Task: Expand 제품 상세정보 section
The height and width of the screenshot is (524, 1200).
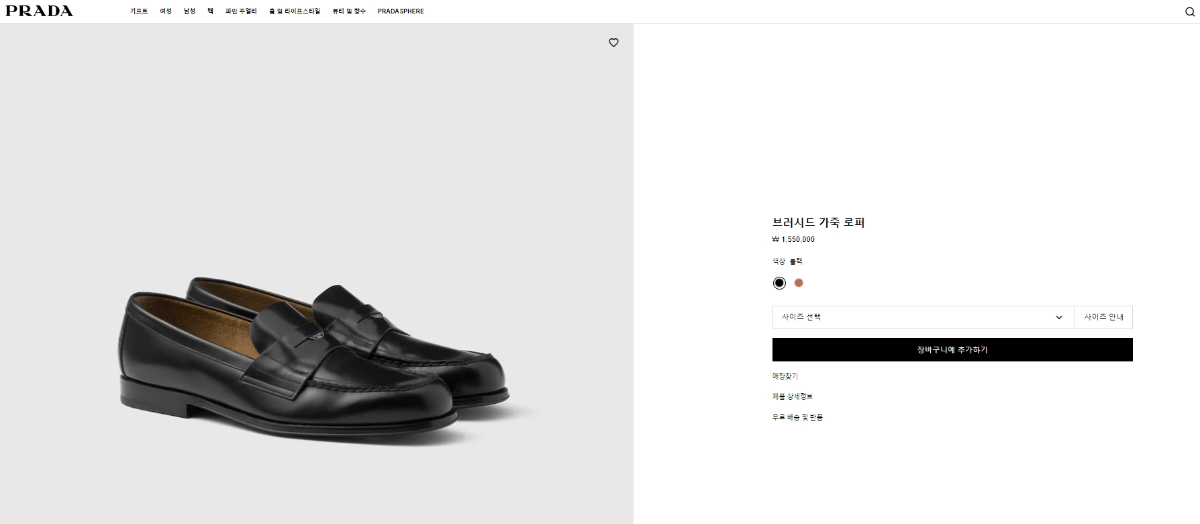Action: click(792, 396)
